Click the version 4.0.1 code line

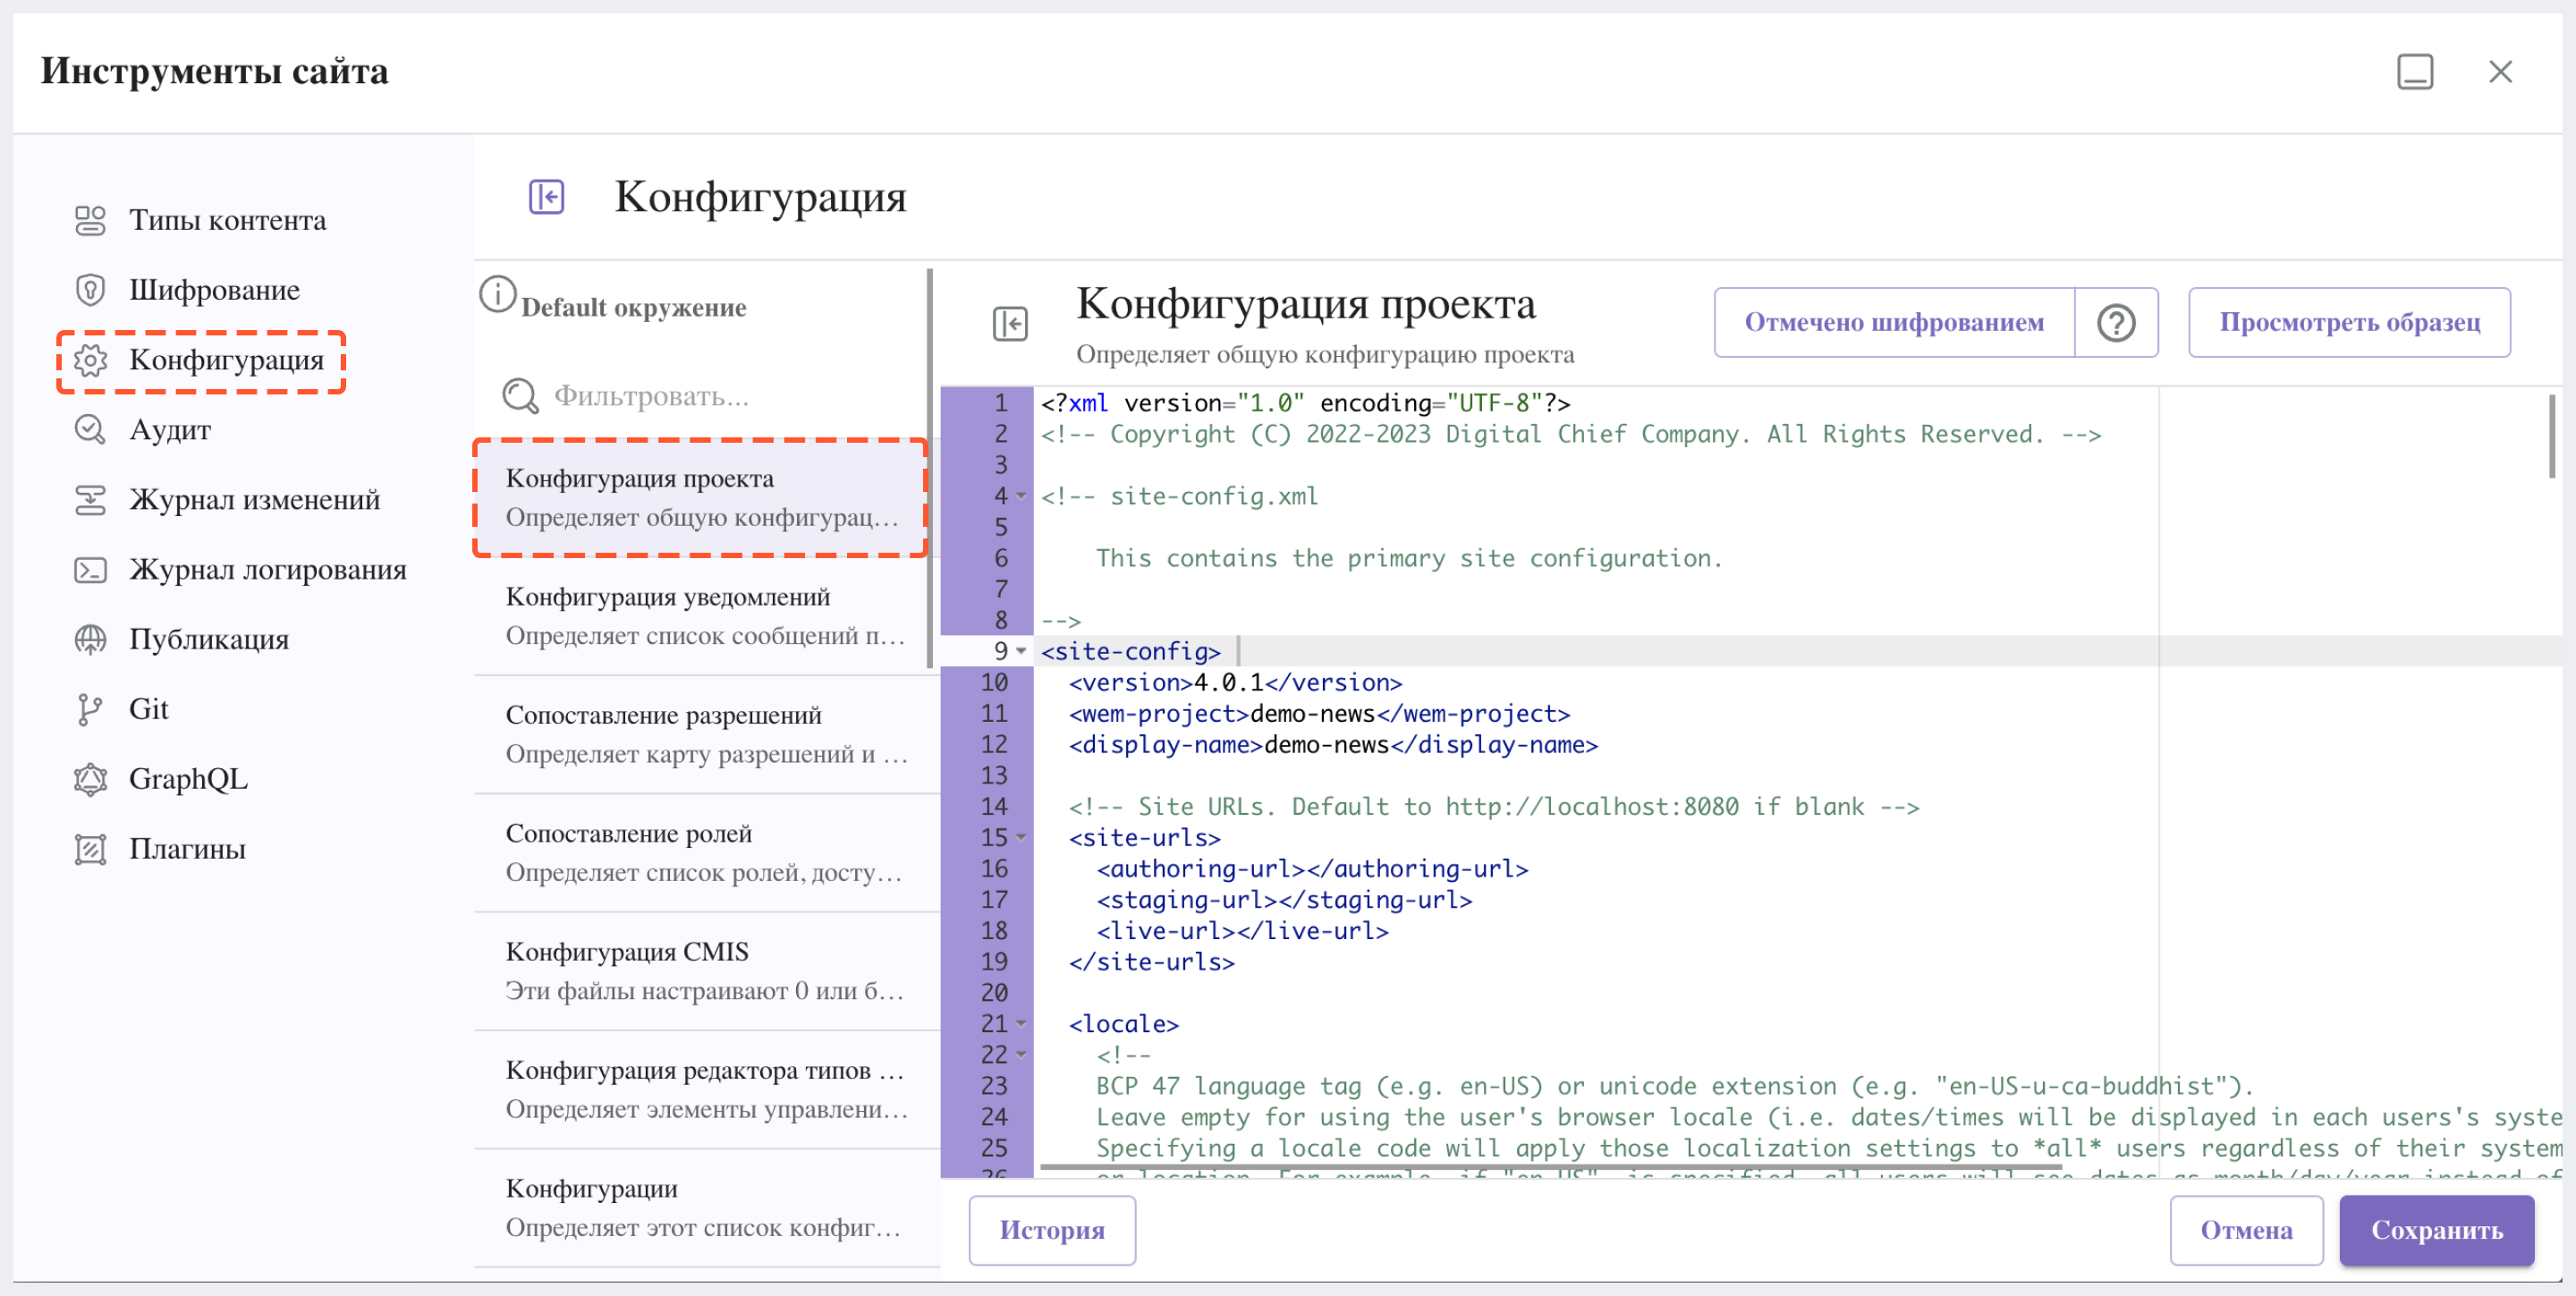pyautogui.click(x=1235, y=683)
